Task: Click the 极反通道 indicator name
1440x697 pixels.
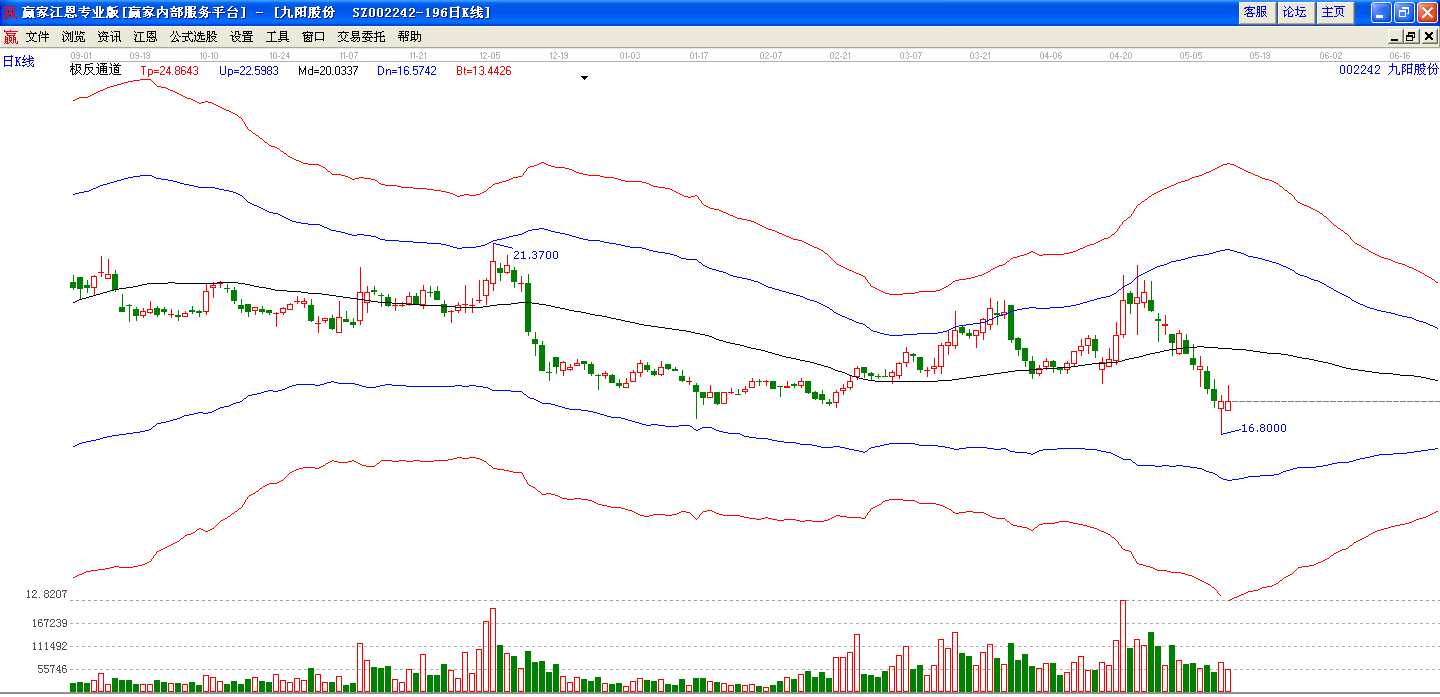Action: coord(95,70)
